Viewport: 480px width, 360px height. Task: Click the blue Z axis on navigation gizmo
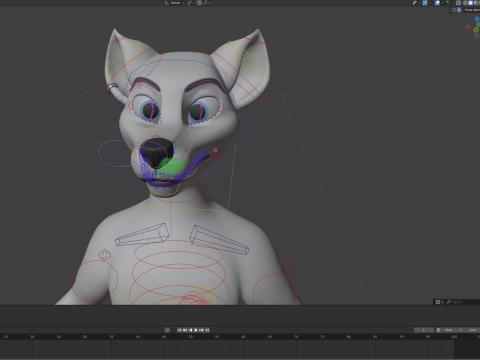[477, 19]
